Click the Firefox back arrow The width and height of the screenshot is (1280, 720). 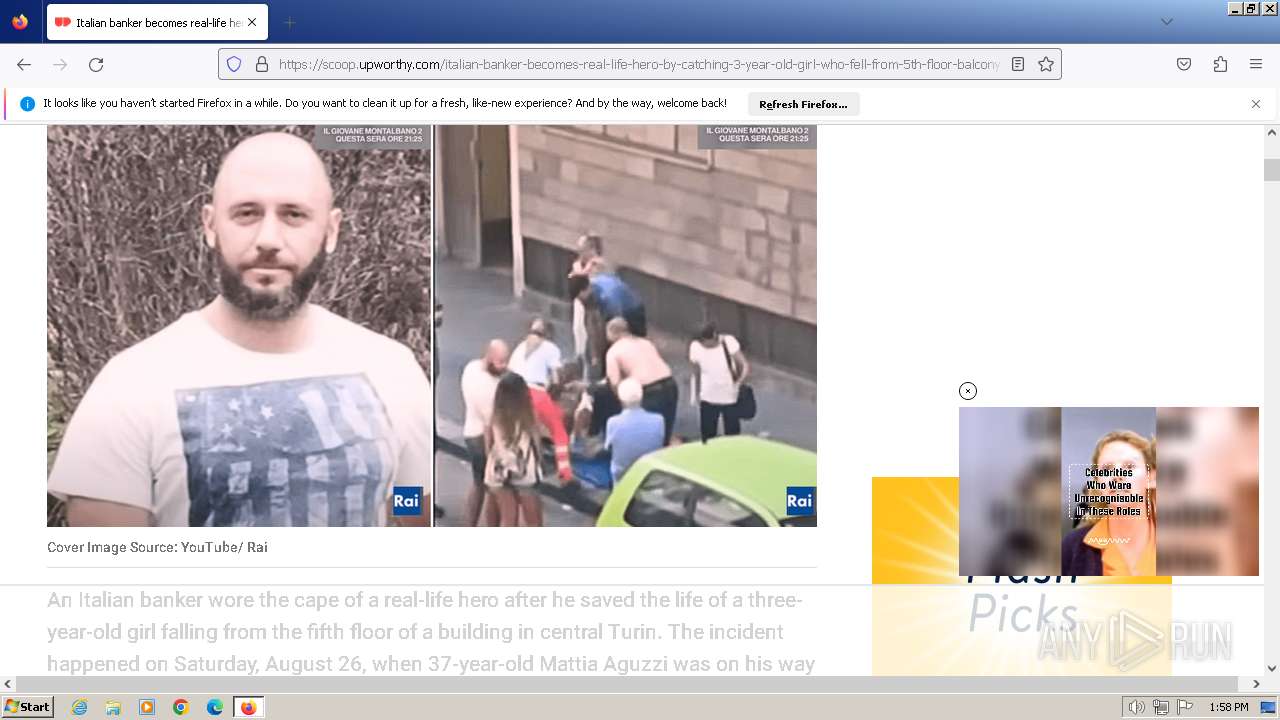[x=24, y=64]
